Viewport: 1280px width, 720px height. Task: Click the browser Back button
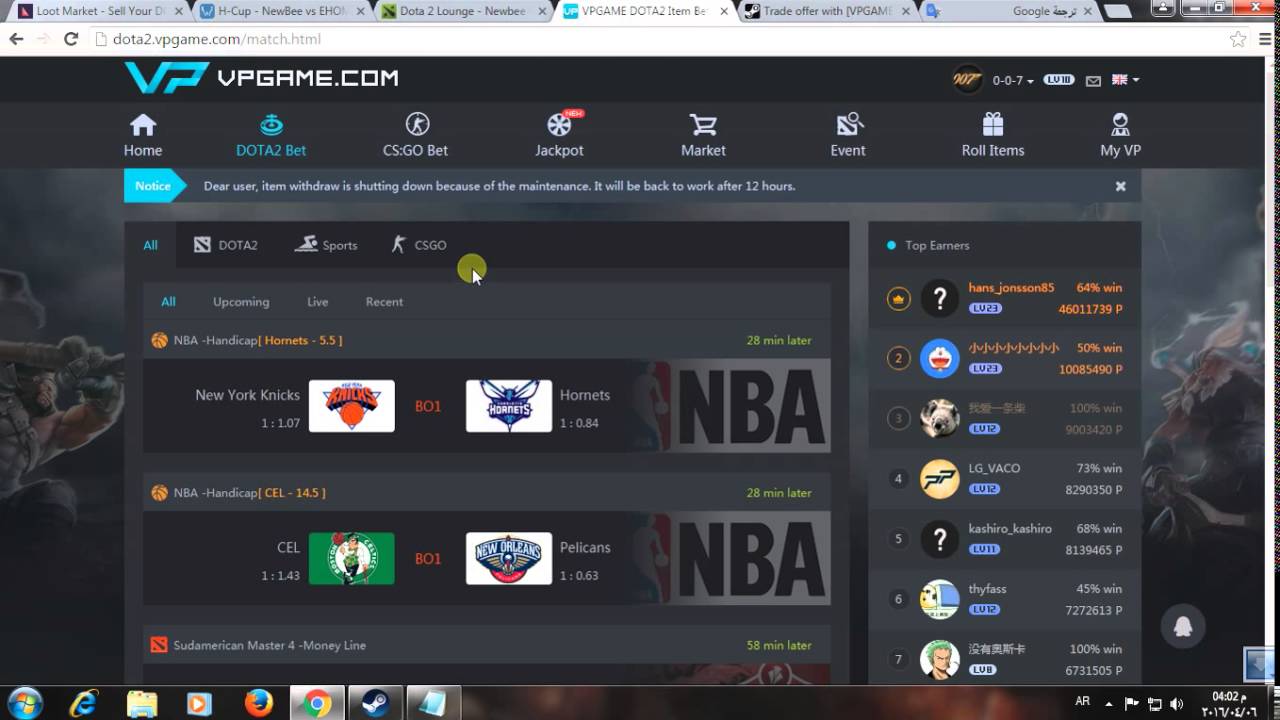point(16,39)
